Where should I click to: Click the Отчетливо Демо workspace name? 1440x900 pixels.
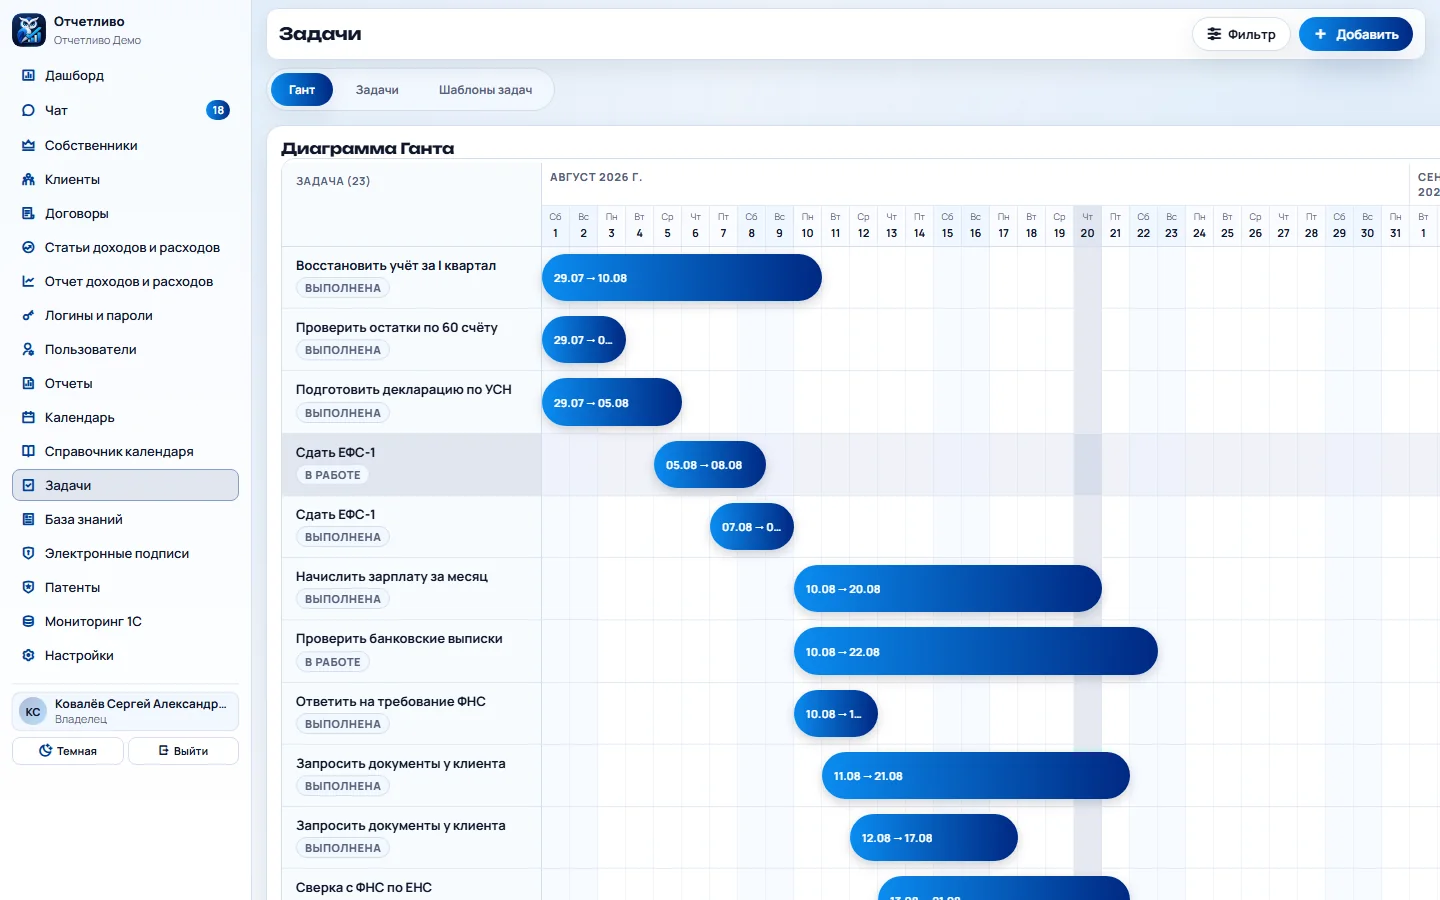click(x=97, y=41)
